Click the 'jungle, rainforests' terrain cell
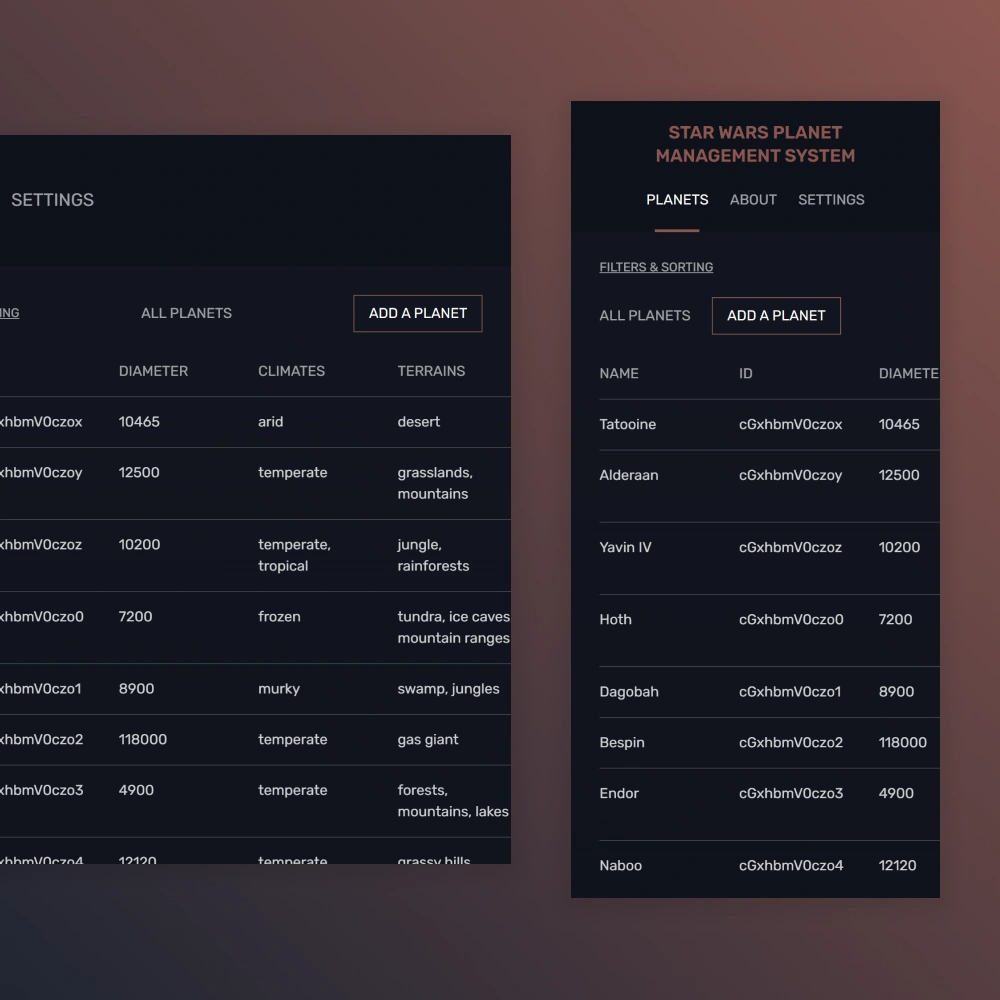This screenshot has width=1000, height=1000. tap(433, 555)
